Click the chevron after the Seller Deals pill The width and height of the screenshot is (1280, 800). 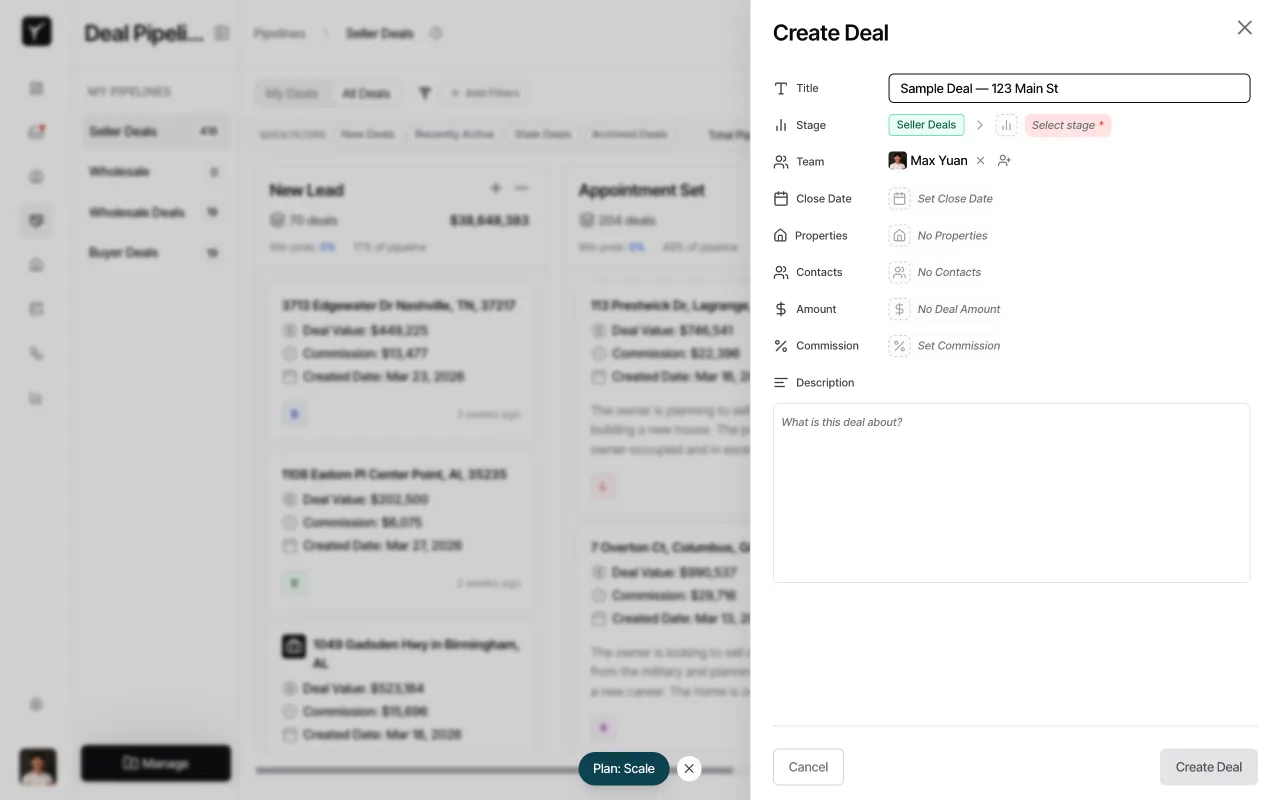979,124
